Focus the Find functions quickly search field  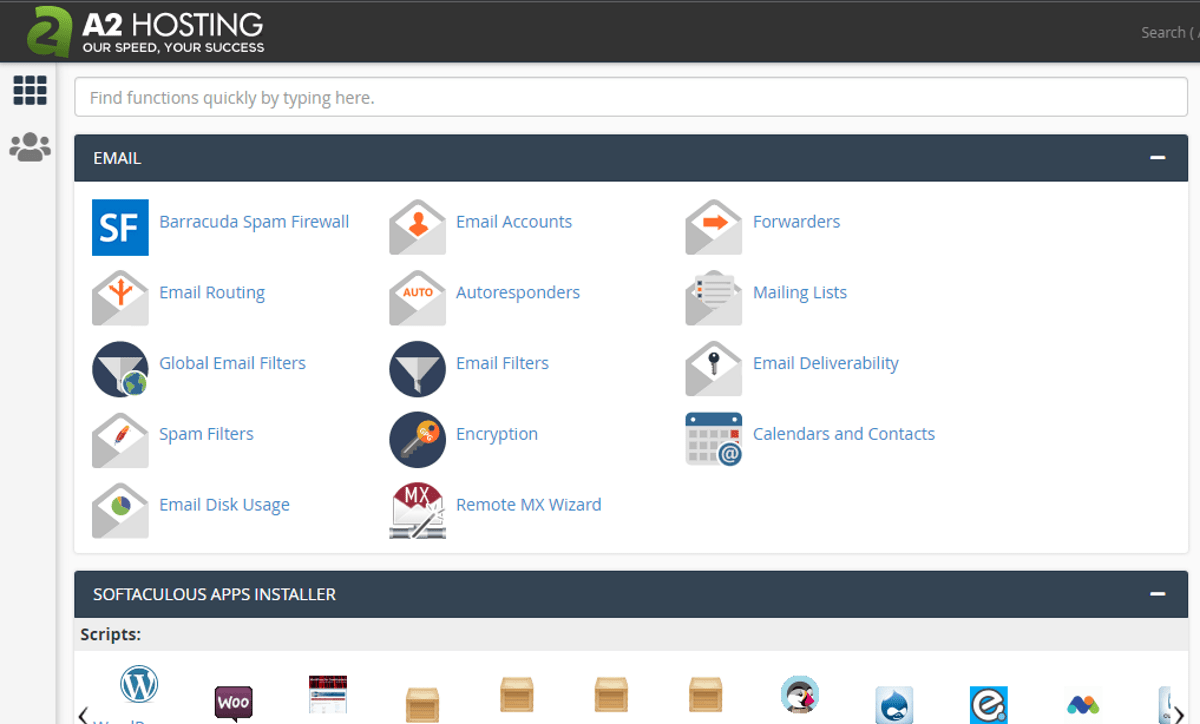point(631,98)
